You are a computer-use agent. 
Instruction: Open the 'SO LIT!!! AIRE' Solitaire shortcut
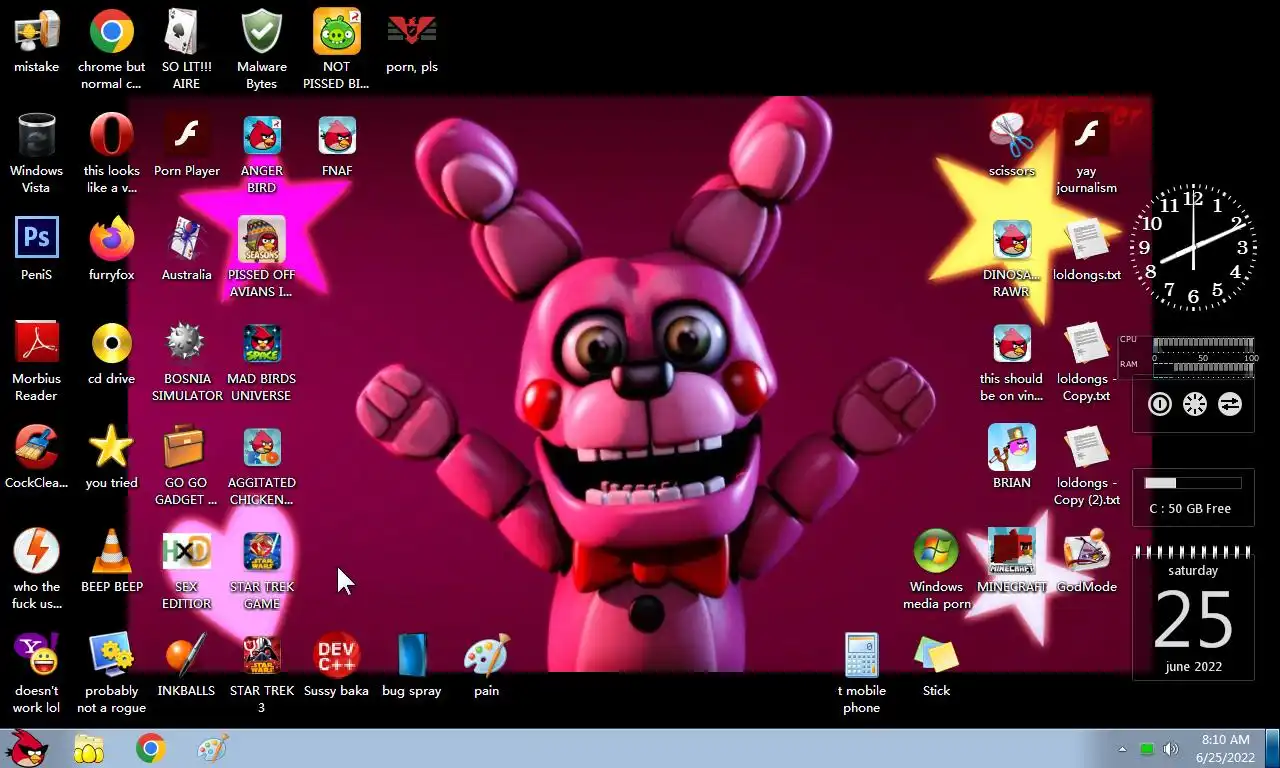[186, 32]
